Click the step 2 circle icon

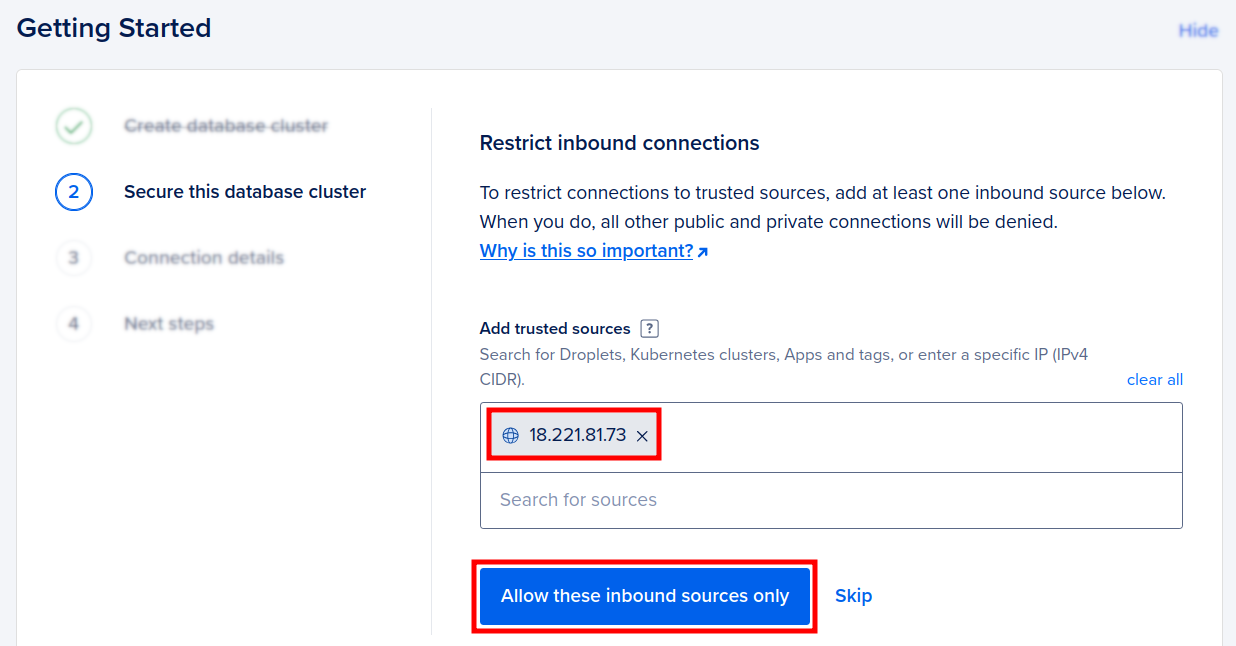(74, 192)
